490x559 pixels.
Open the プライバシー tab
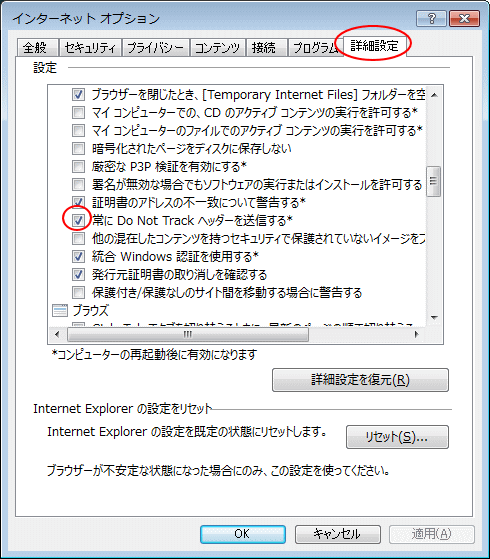click(x=155, y=47)
